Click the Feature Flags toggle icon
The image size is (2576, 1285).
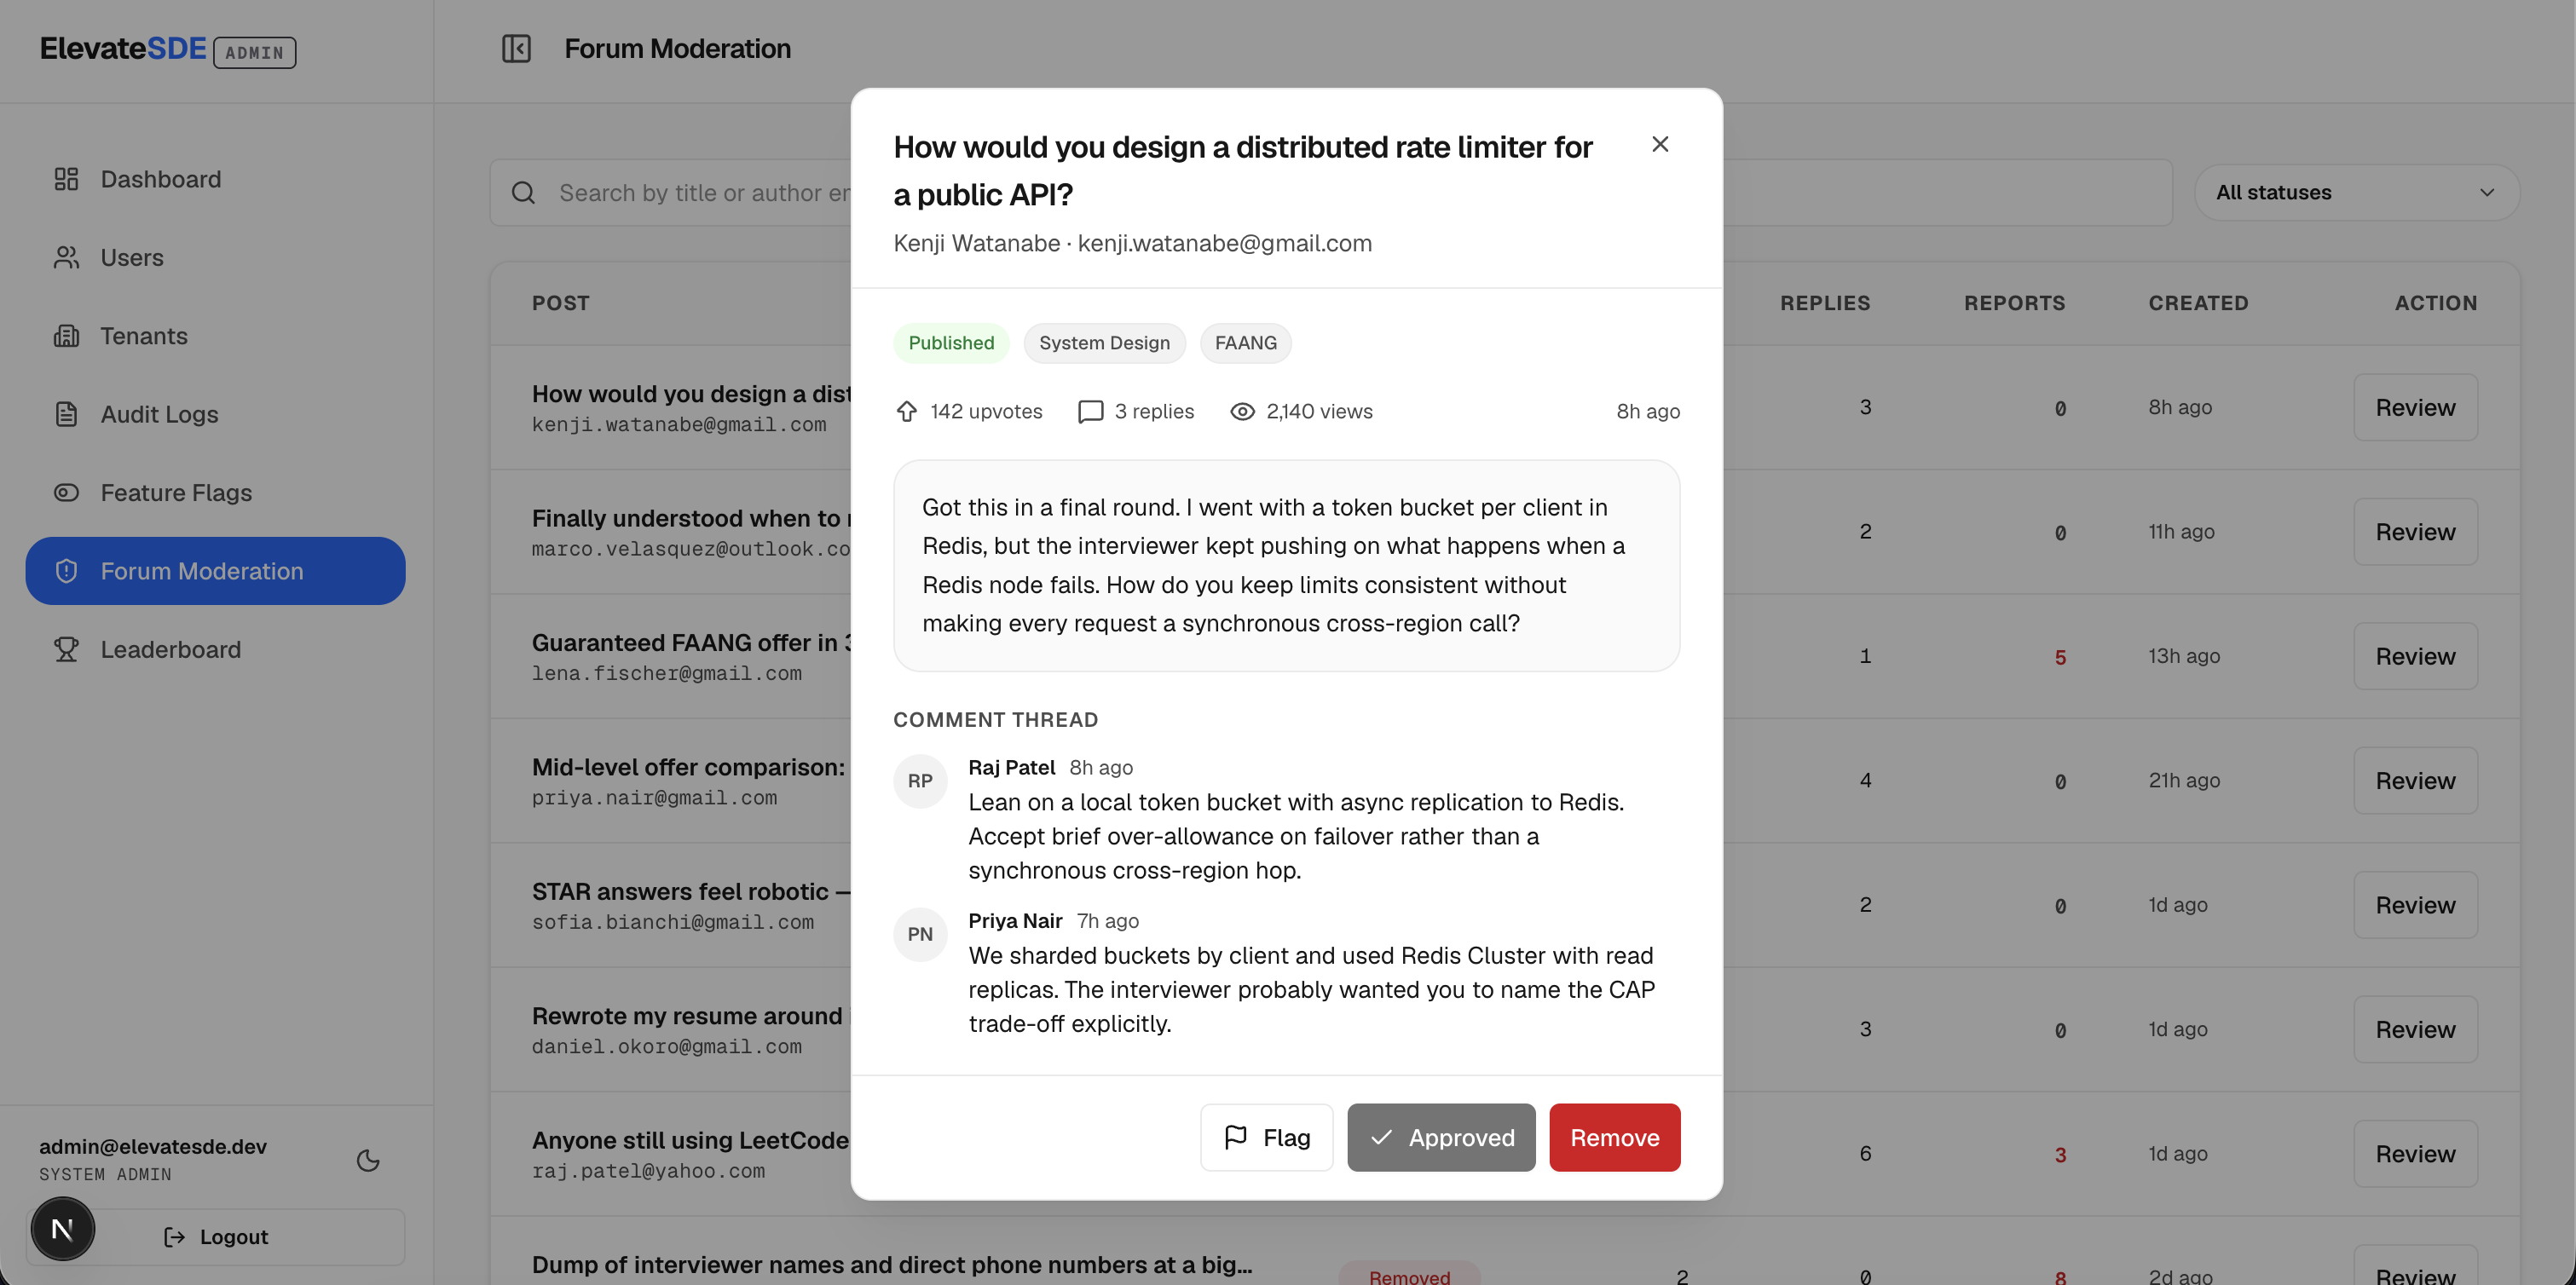(66, 492)
